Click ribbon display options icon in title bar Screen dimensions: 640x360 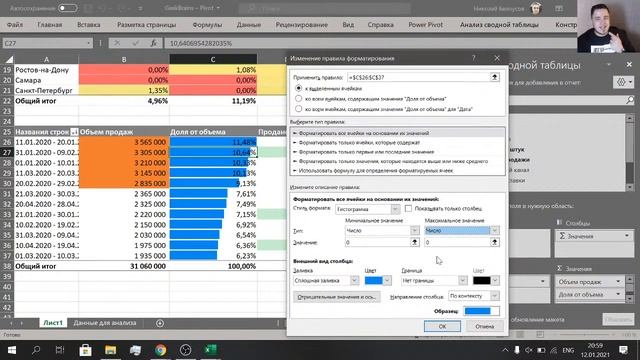tap(559, 8)
